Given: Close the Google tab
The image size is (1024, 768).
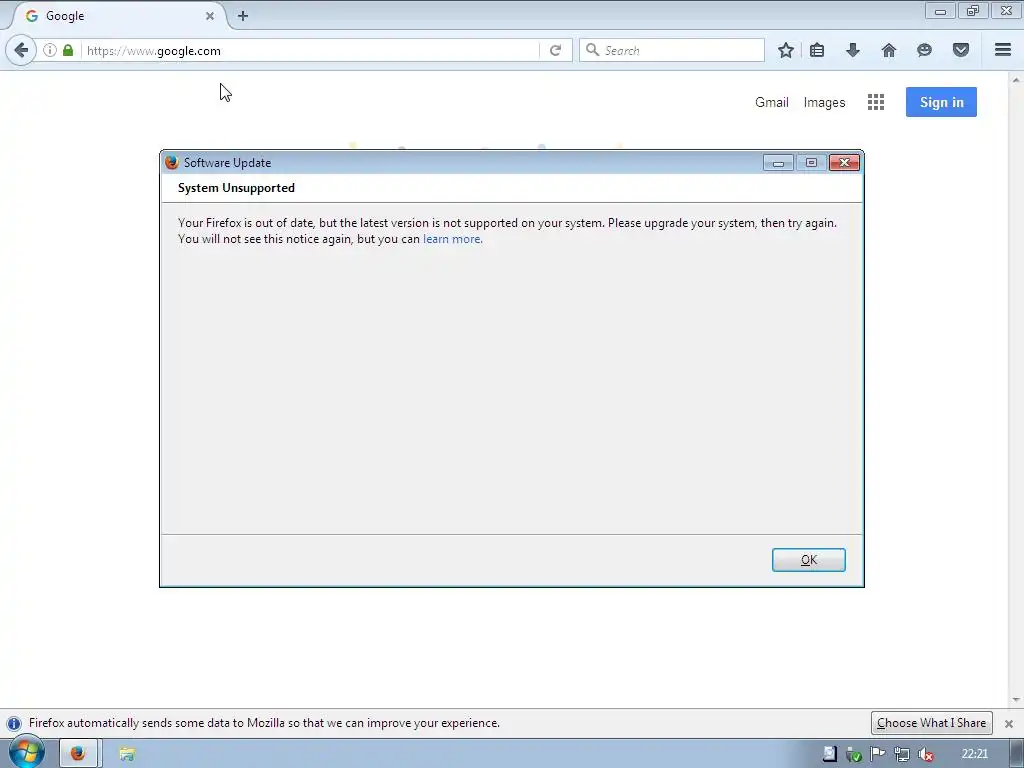Looking at the screenshot, I should (x=210, y=16).
